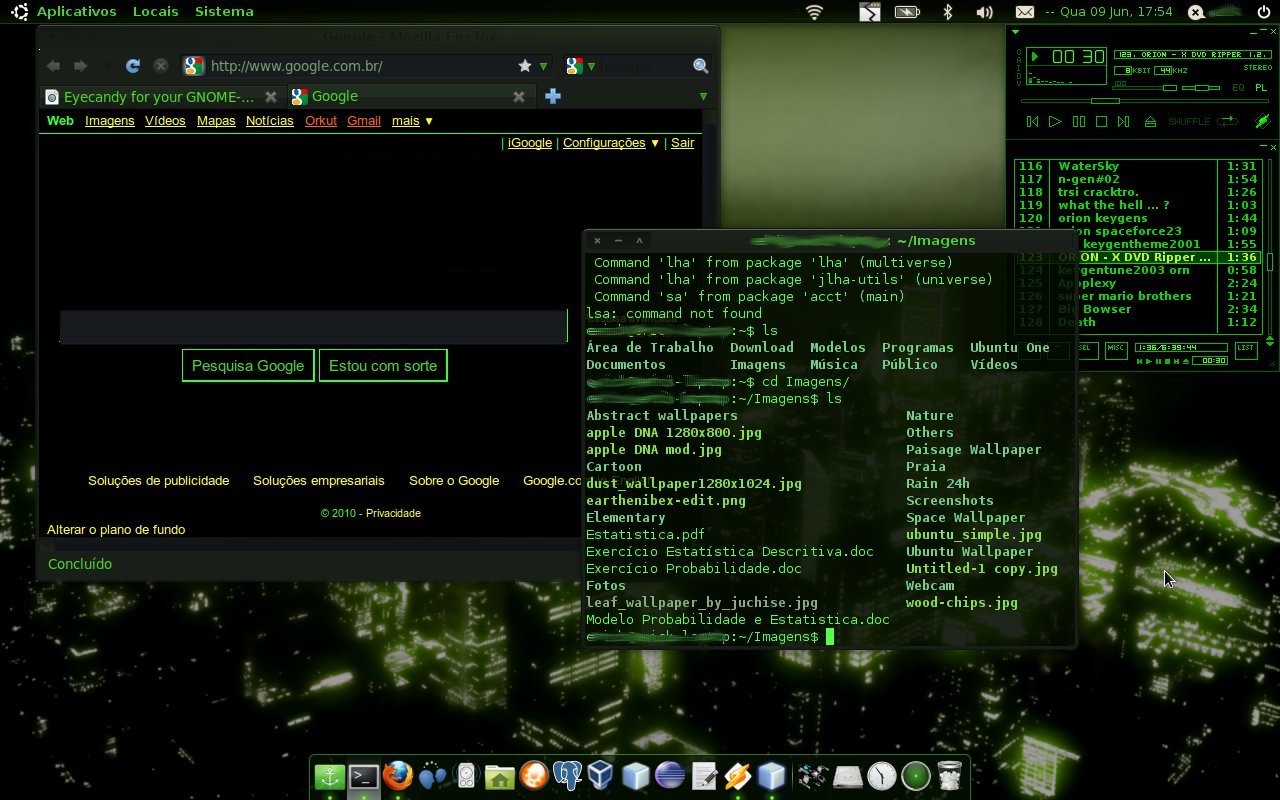
Task: Click the lightning bolt icon in player
Action: coord(1262,121)
